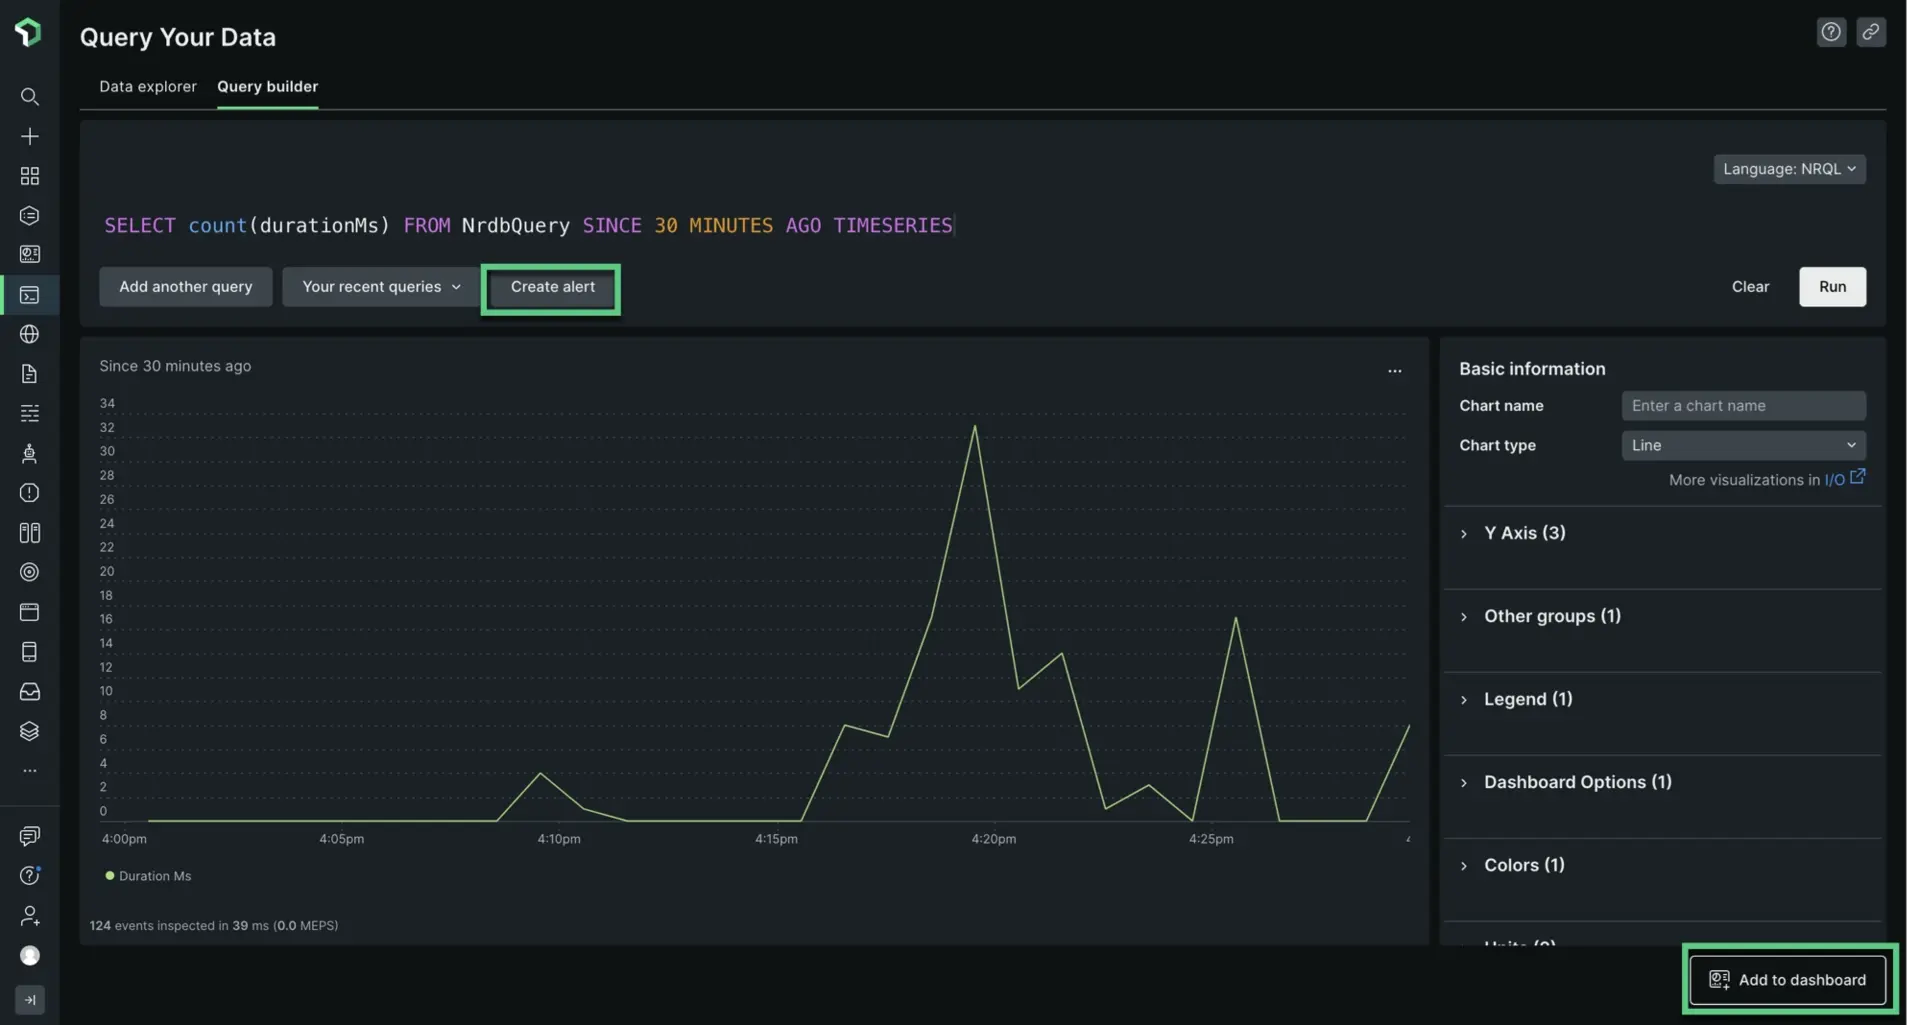Image resolution: width=1920 pixels, height=1025 pixels.
Task: Click the Chart name input field
Action: click(1743, 406)
